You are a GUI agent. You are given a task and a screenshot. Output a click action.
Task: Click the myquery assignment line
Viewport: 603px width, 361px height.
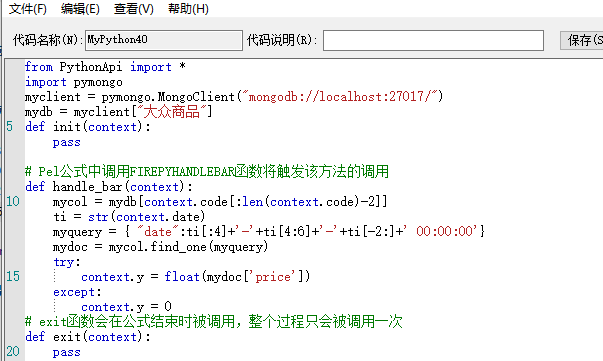(x=269, y=231)
